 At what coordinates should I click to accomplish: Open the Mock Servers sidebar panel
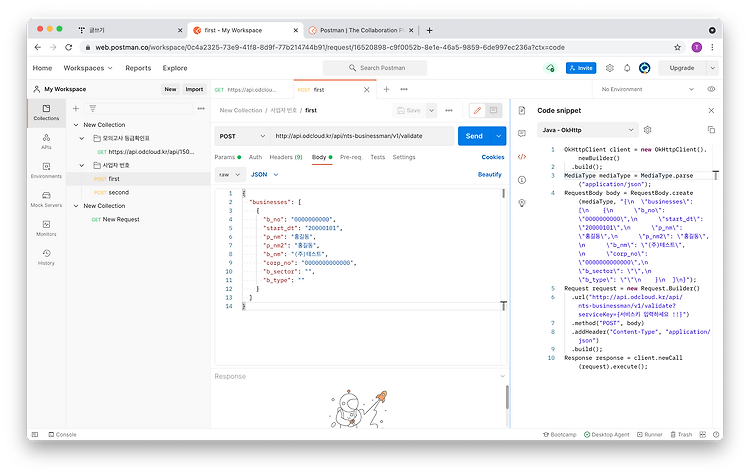tap(46, 199)
